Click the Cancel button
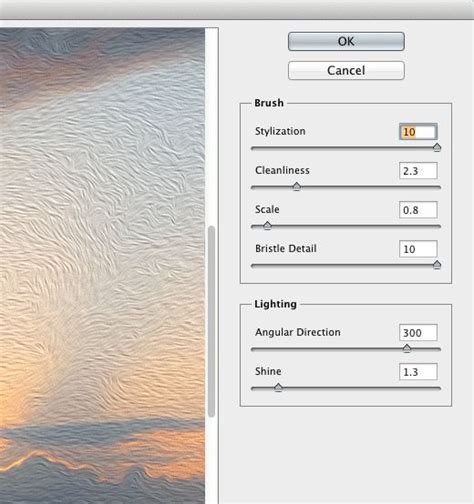Viewport: 474px width, 504px height. (346, 70)
